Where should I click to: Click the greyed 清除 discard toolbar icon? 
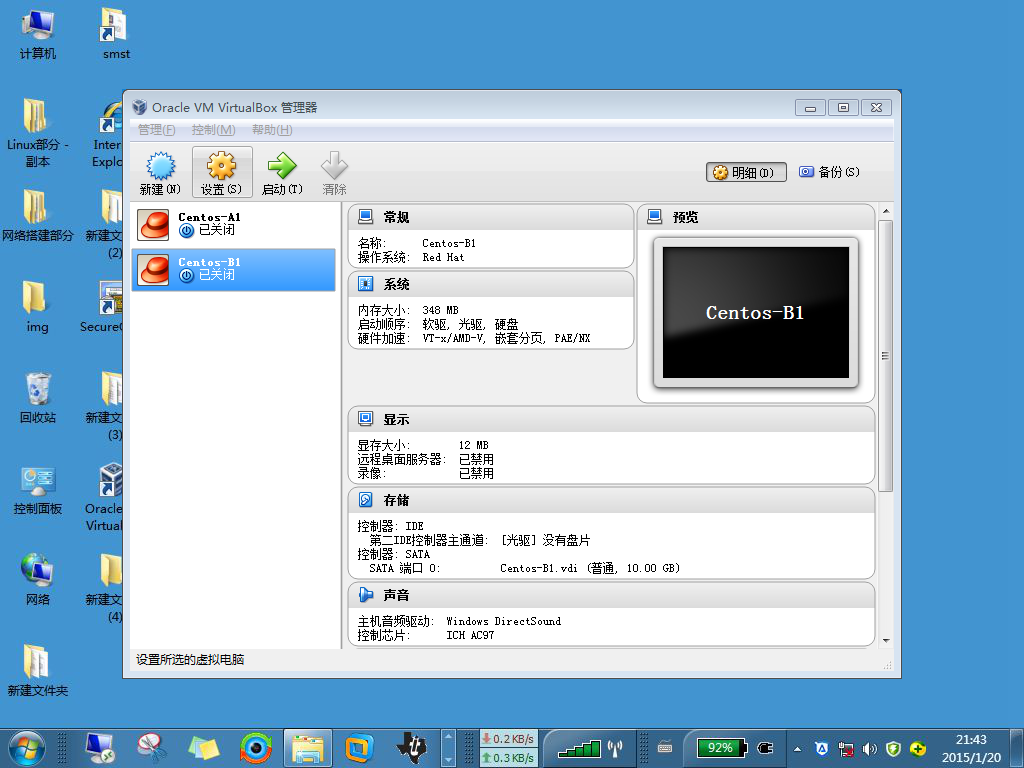point(334,172)
